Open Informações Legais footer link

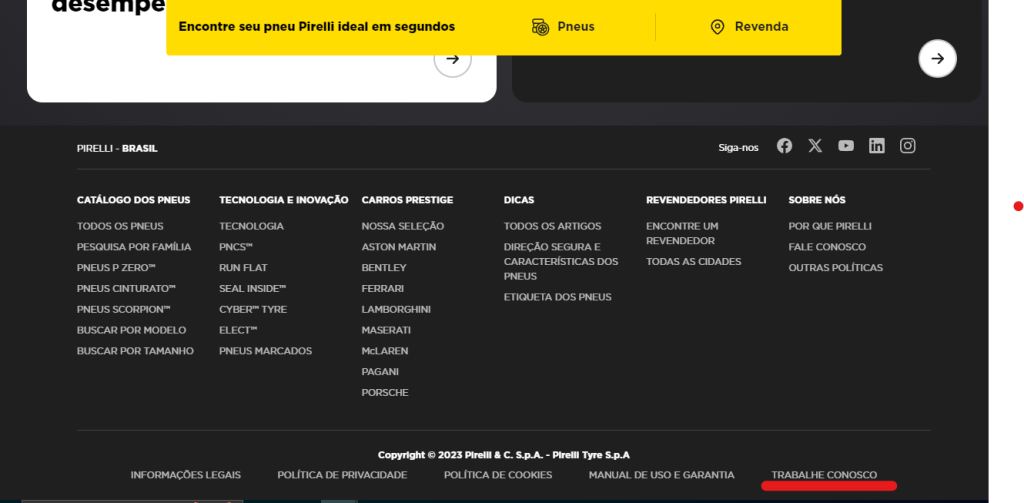pyautogui.click(x=185, y=475)
